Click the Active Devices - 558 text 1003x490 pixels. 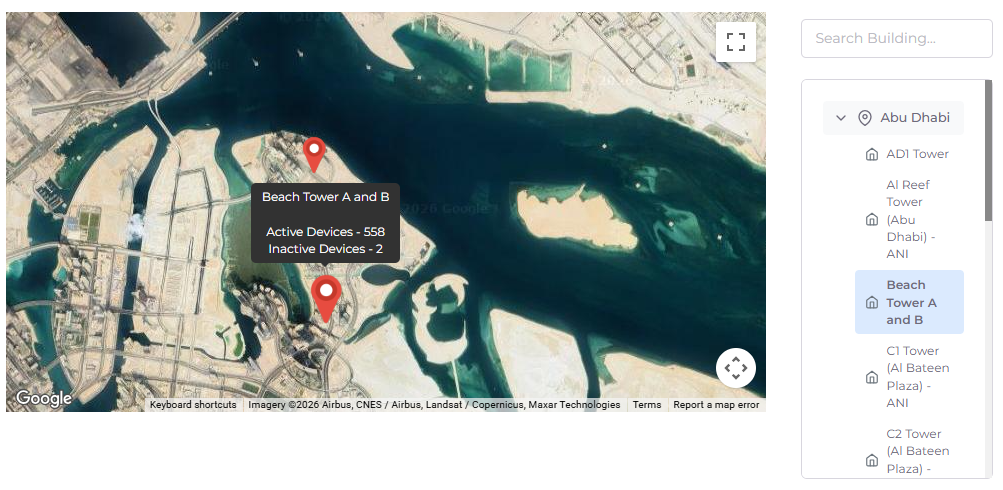pyautogui.click(x=326, y=232)
